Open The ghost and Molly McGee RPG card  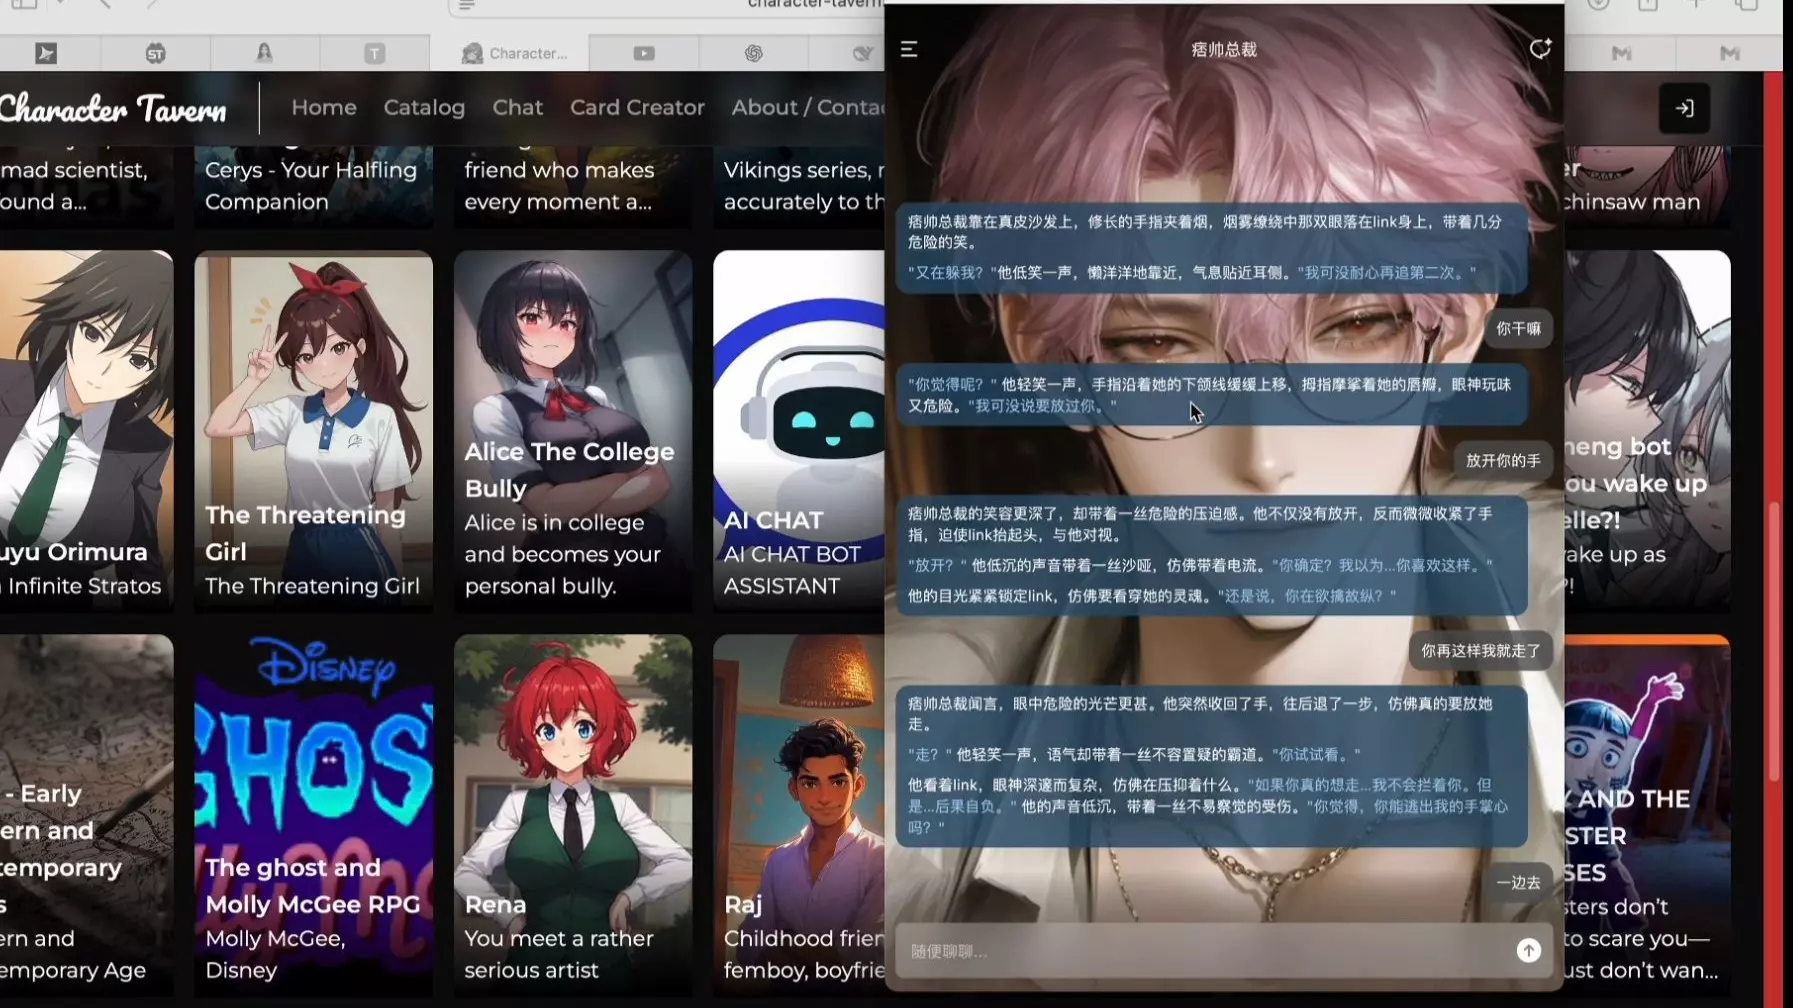[x=314, y=815]
